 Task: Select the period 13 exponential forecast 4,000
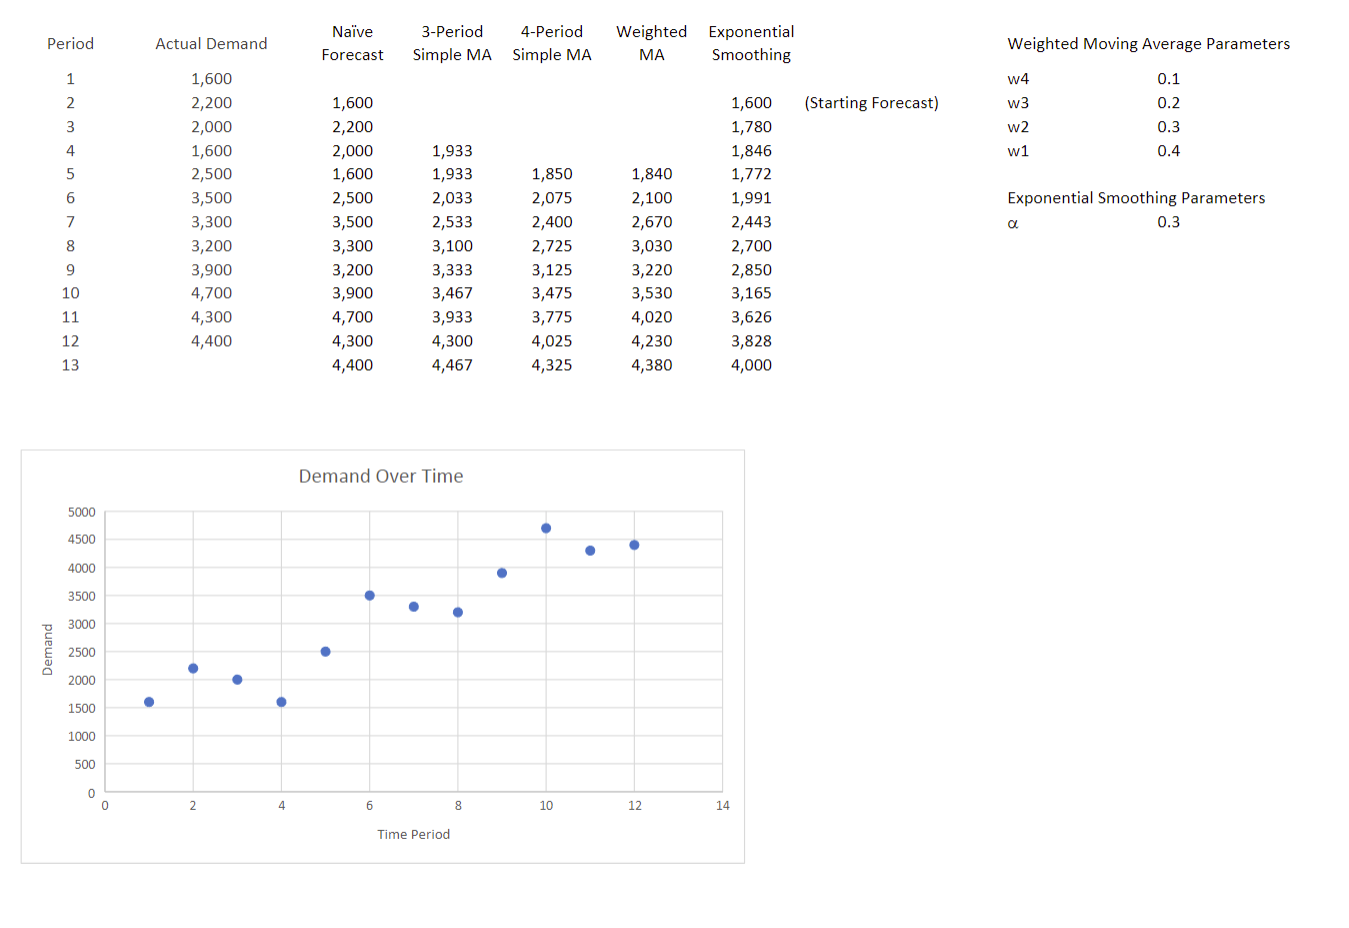[751, 365]
